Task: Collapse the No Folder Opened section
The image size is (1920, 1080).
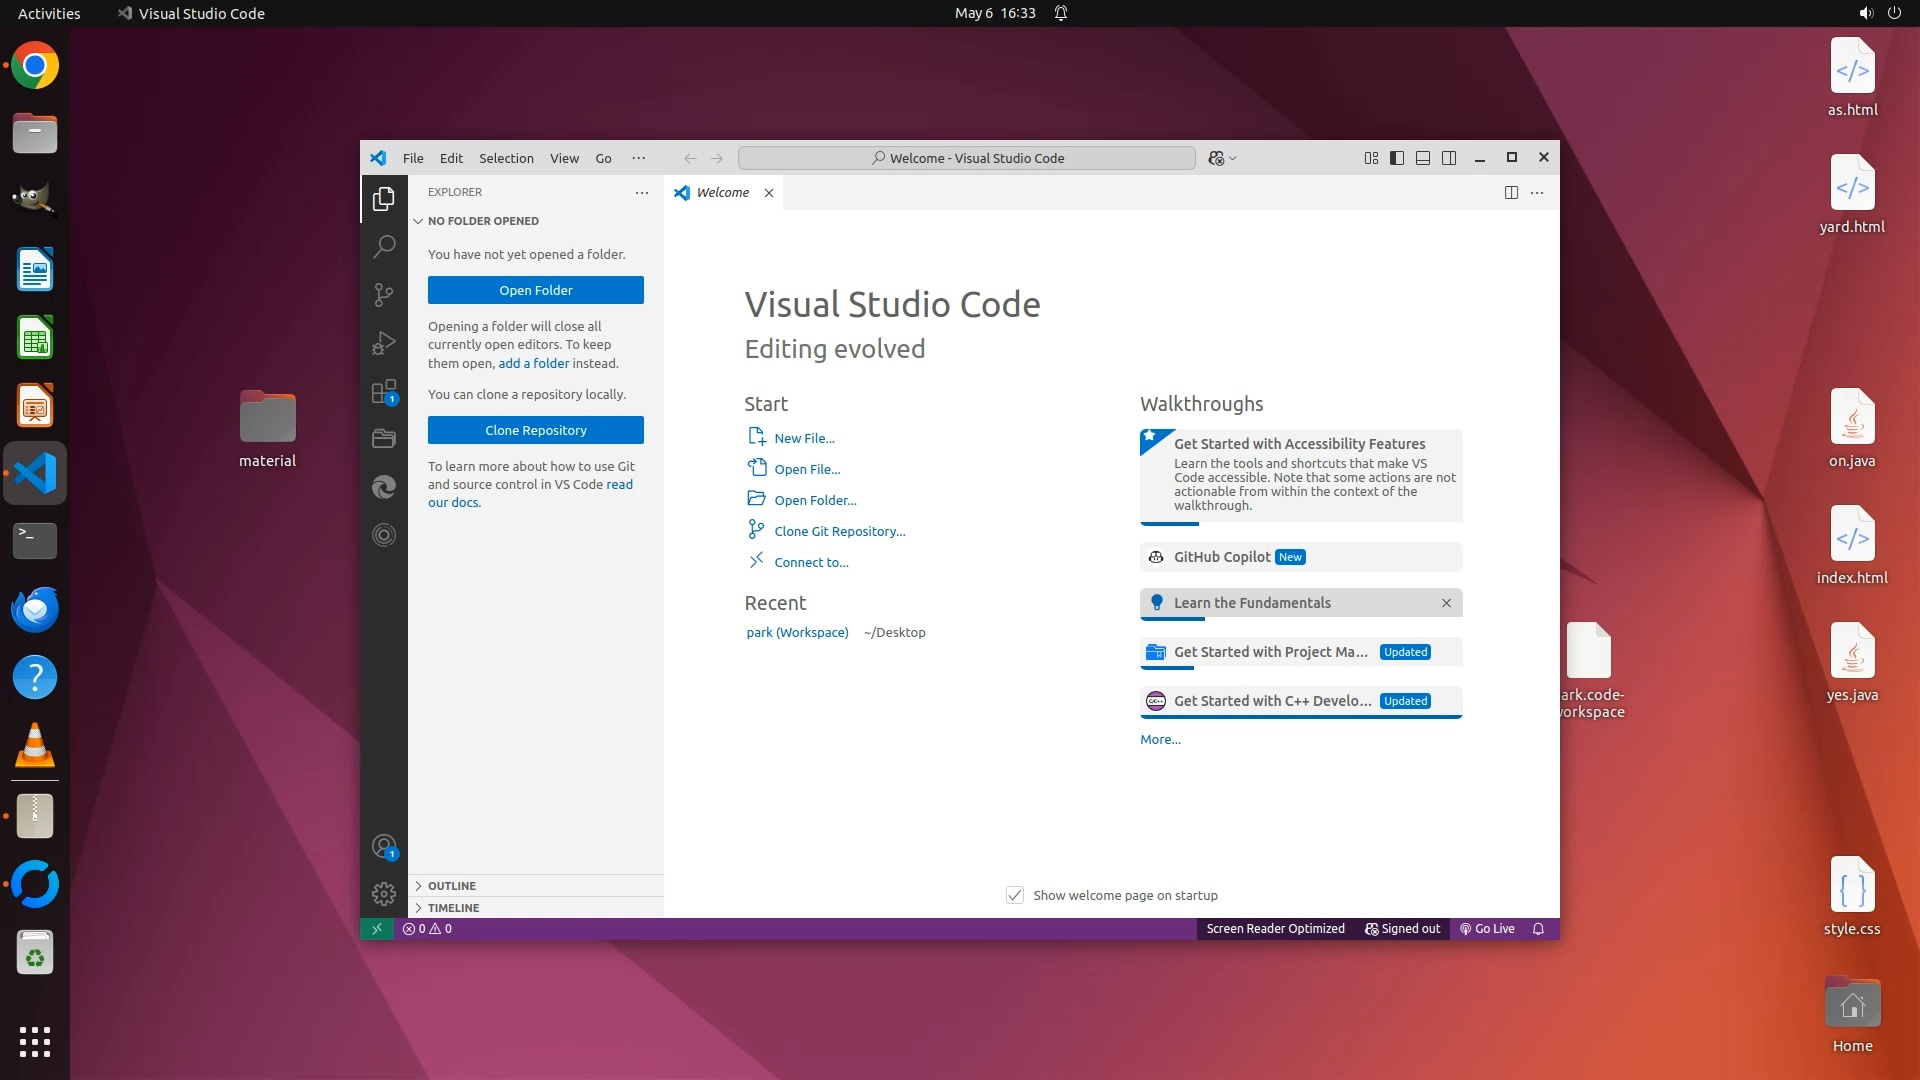Action: pyautogui.click(x=483, y=221)
